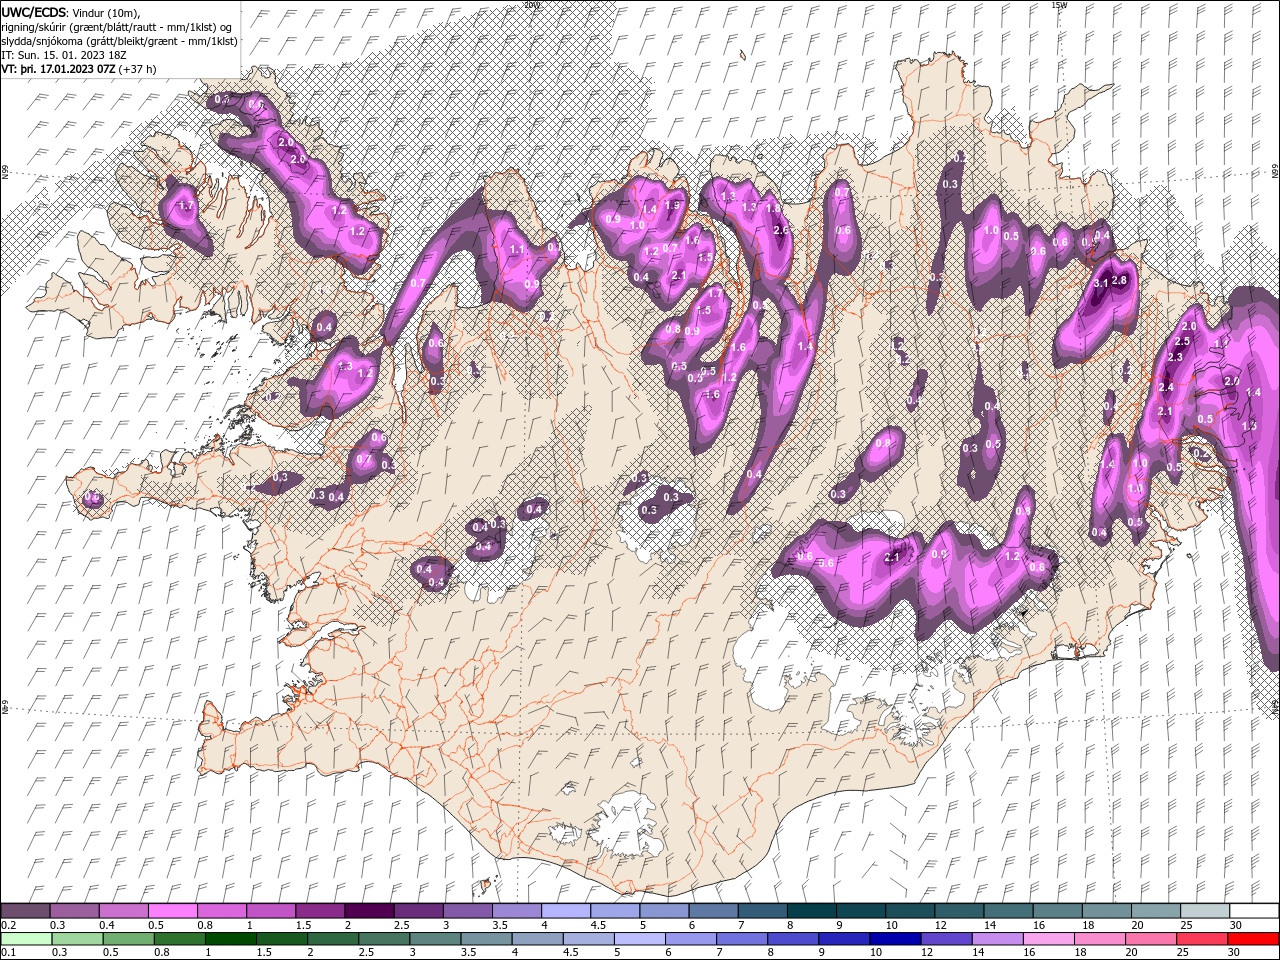Click the '20W' longitude label at top
Image resolution: width=1280 pixels, height=960 pixels.
(x=531, y=5)
